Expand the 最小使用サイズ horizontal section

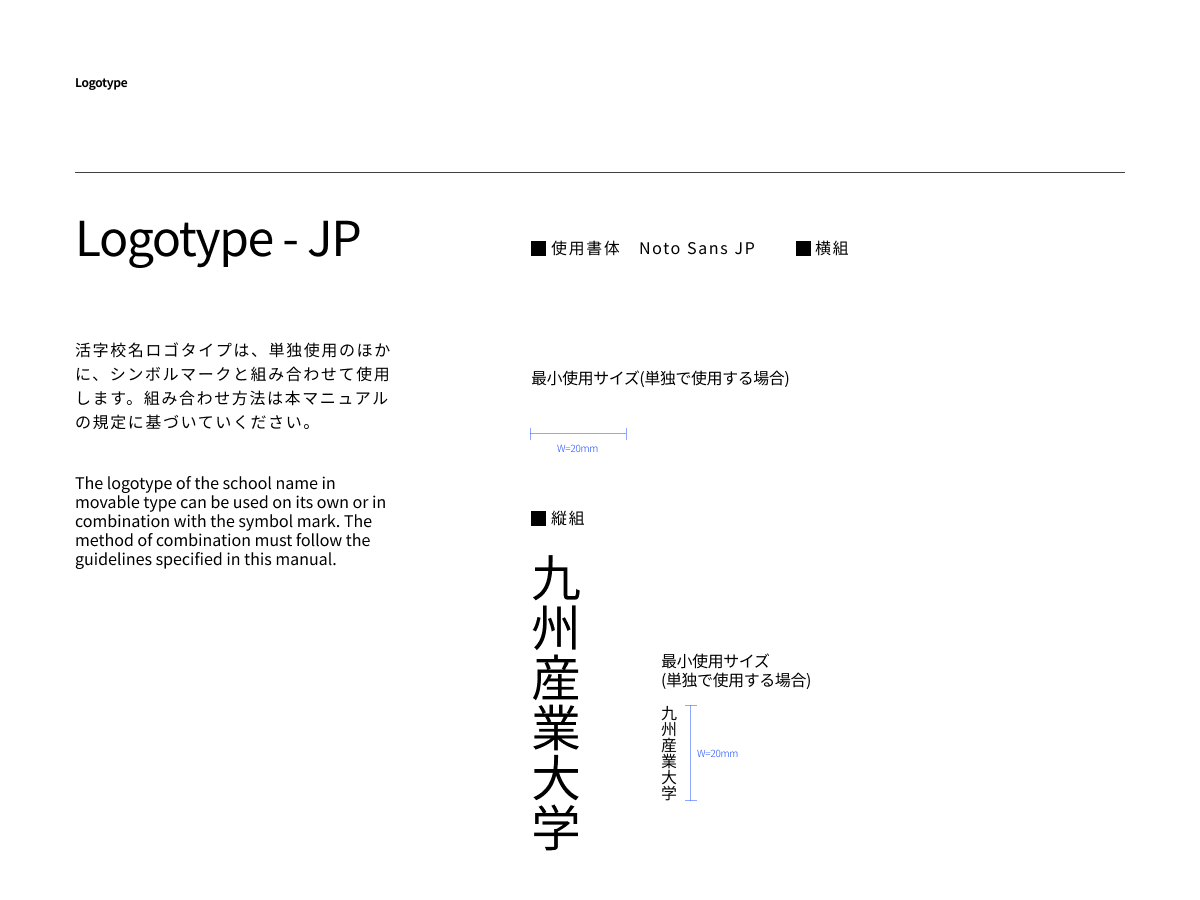[658, 378]
